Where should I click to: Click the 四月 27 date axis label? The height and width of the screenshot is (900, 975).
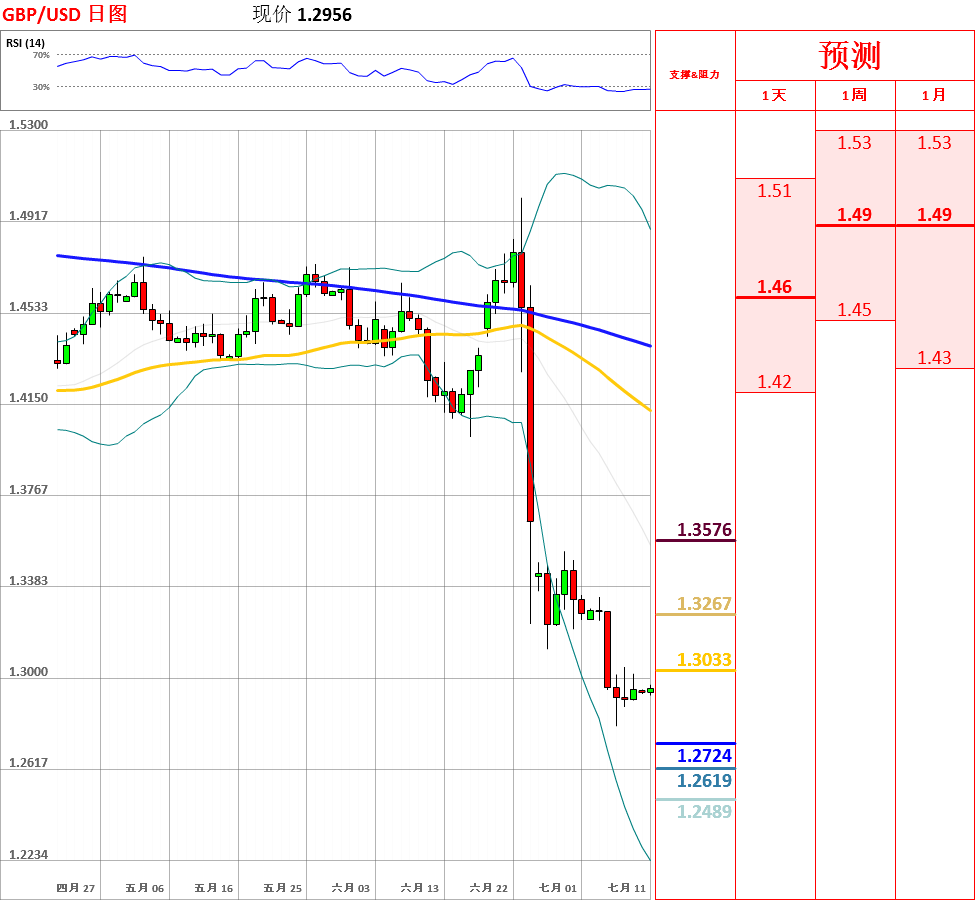click(x=76, y=888)
